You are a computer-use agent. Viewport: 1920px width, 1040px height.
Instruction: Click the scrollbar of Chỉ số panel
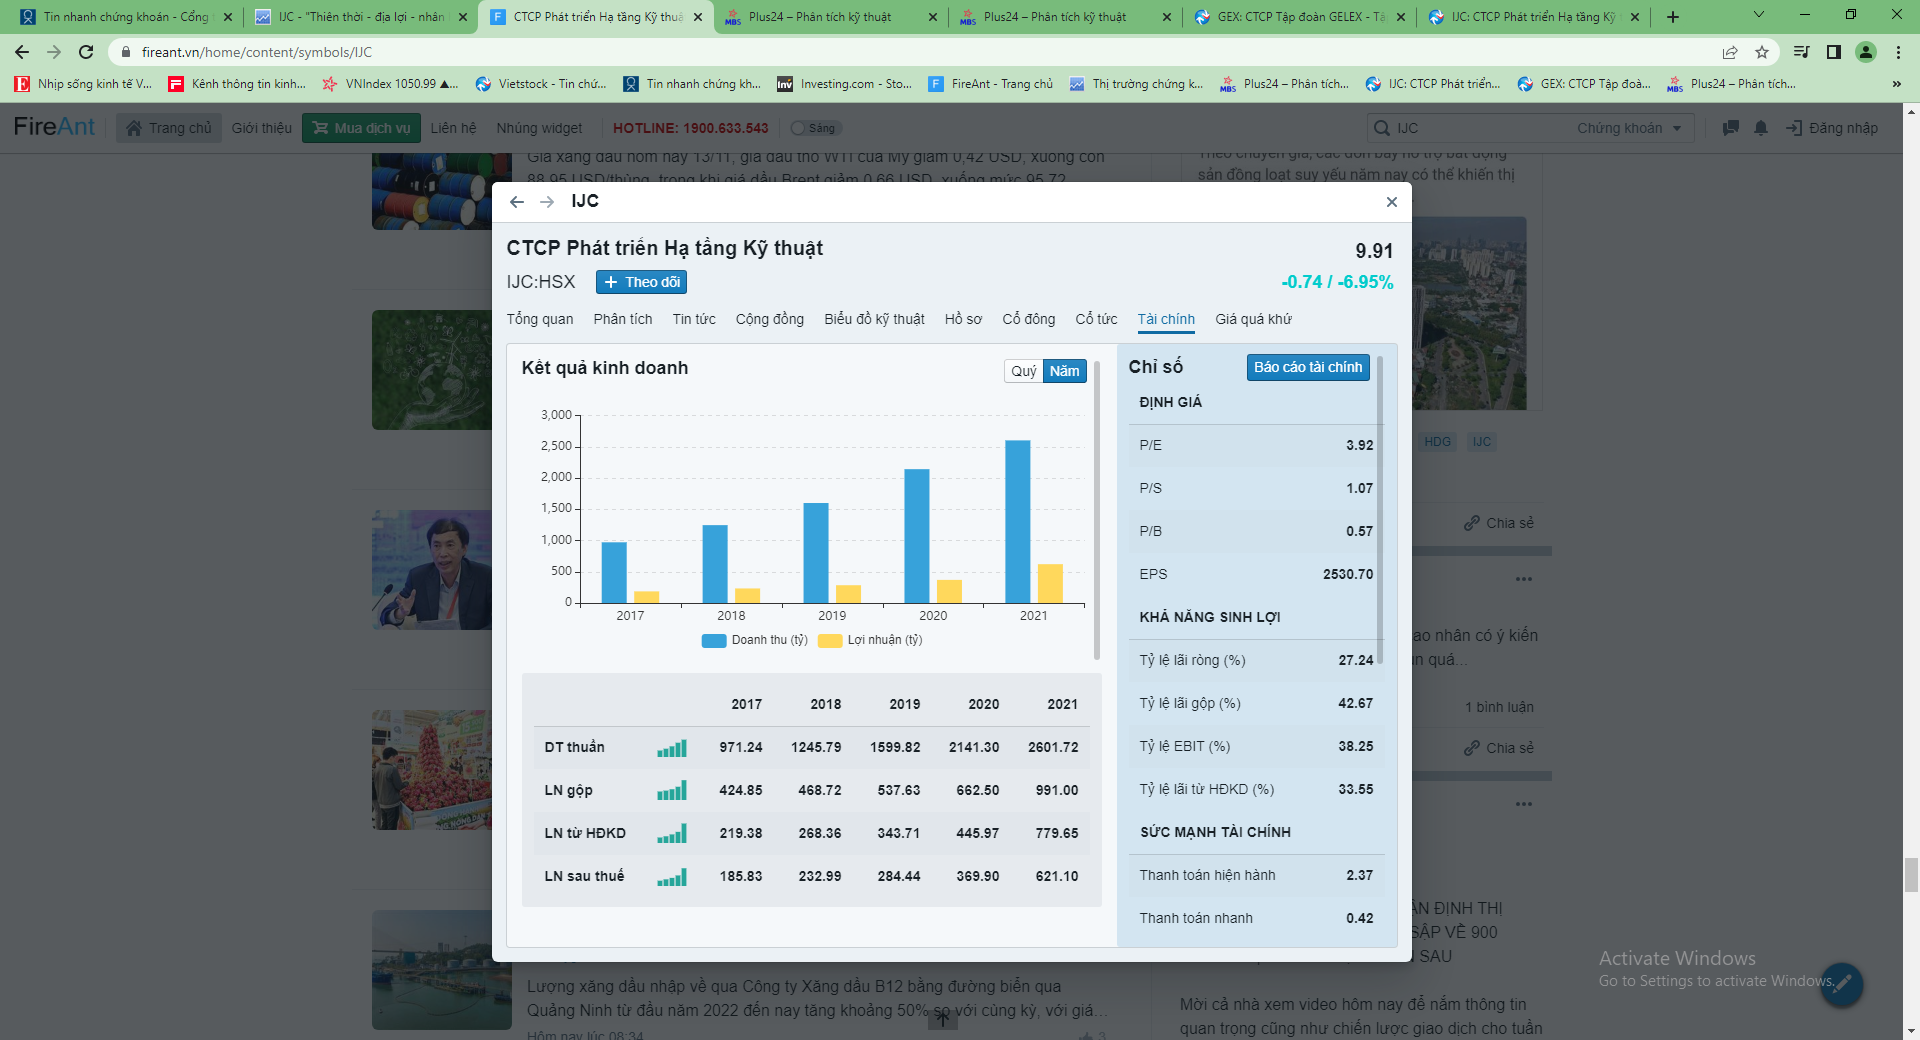tap(1380, 510)
